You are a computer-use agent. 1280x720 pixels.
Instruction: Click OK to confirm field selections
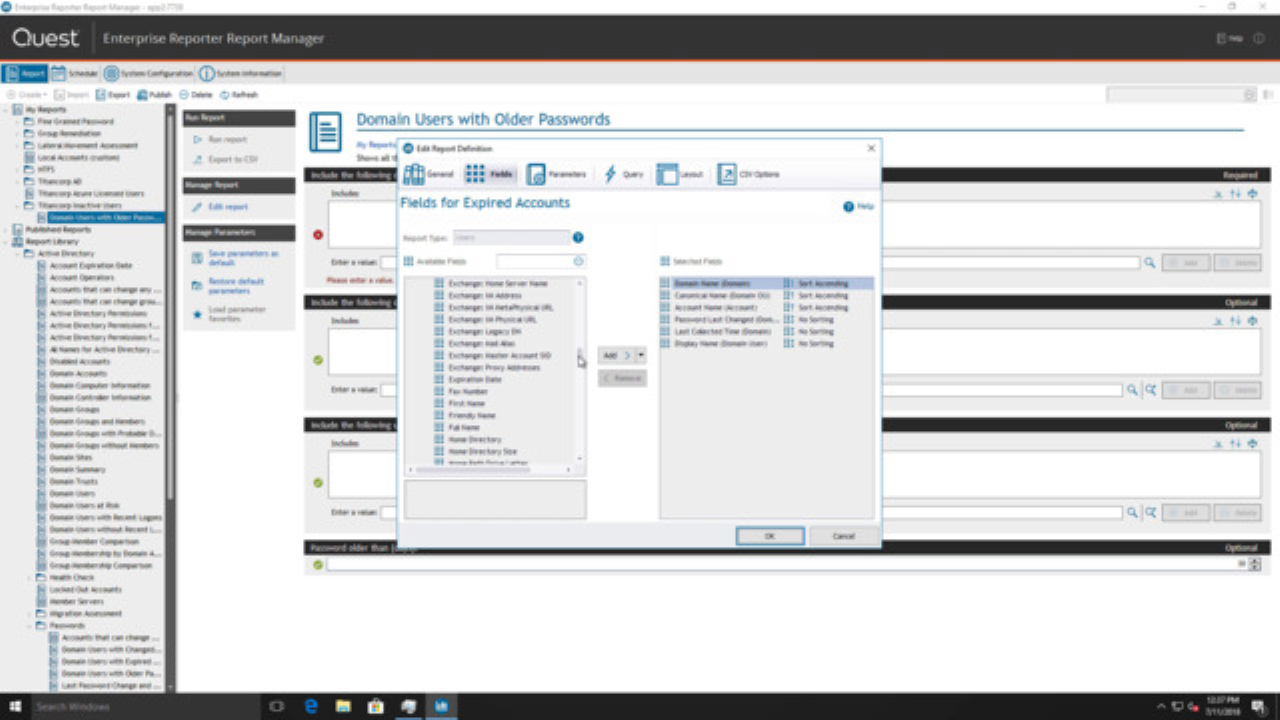pos(769,535)
